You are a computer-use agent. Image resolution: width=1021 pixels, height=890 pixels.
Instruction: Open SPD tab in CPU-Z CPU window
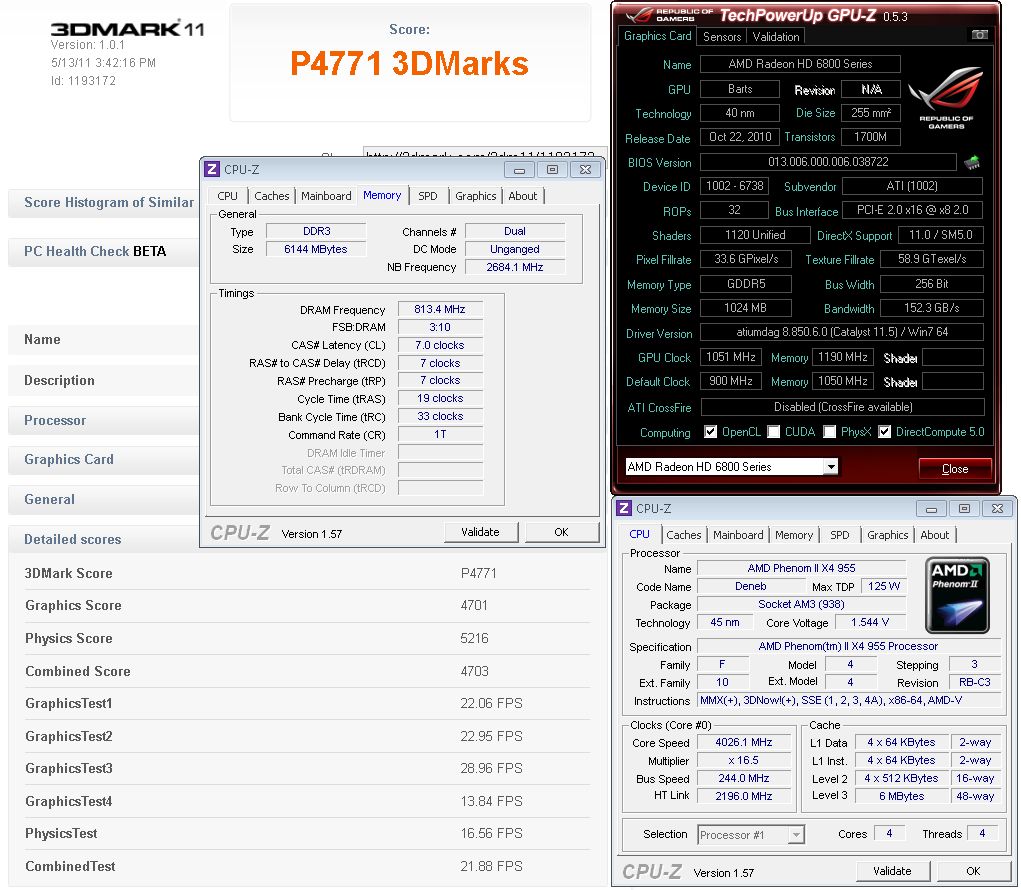[x=839, y=535]
